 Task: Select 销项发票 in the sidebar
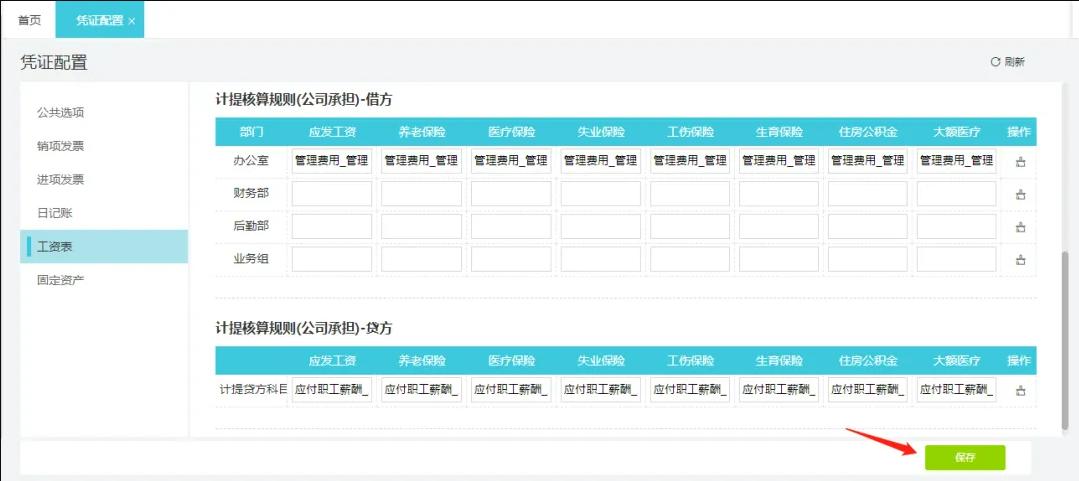tap(61, 146)
